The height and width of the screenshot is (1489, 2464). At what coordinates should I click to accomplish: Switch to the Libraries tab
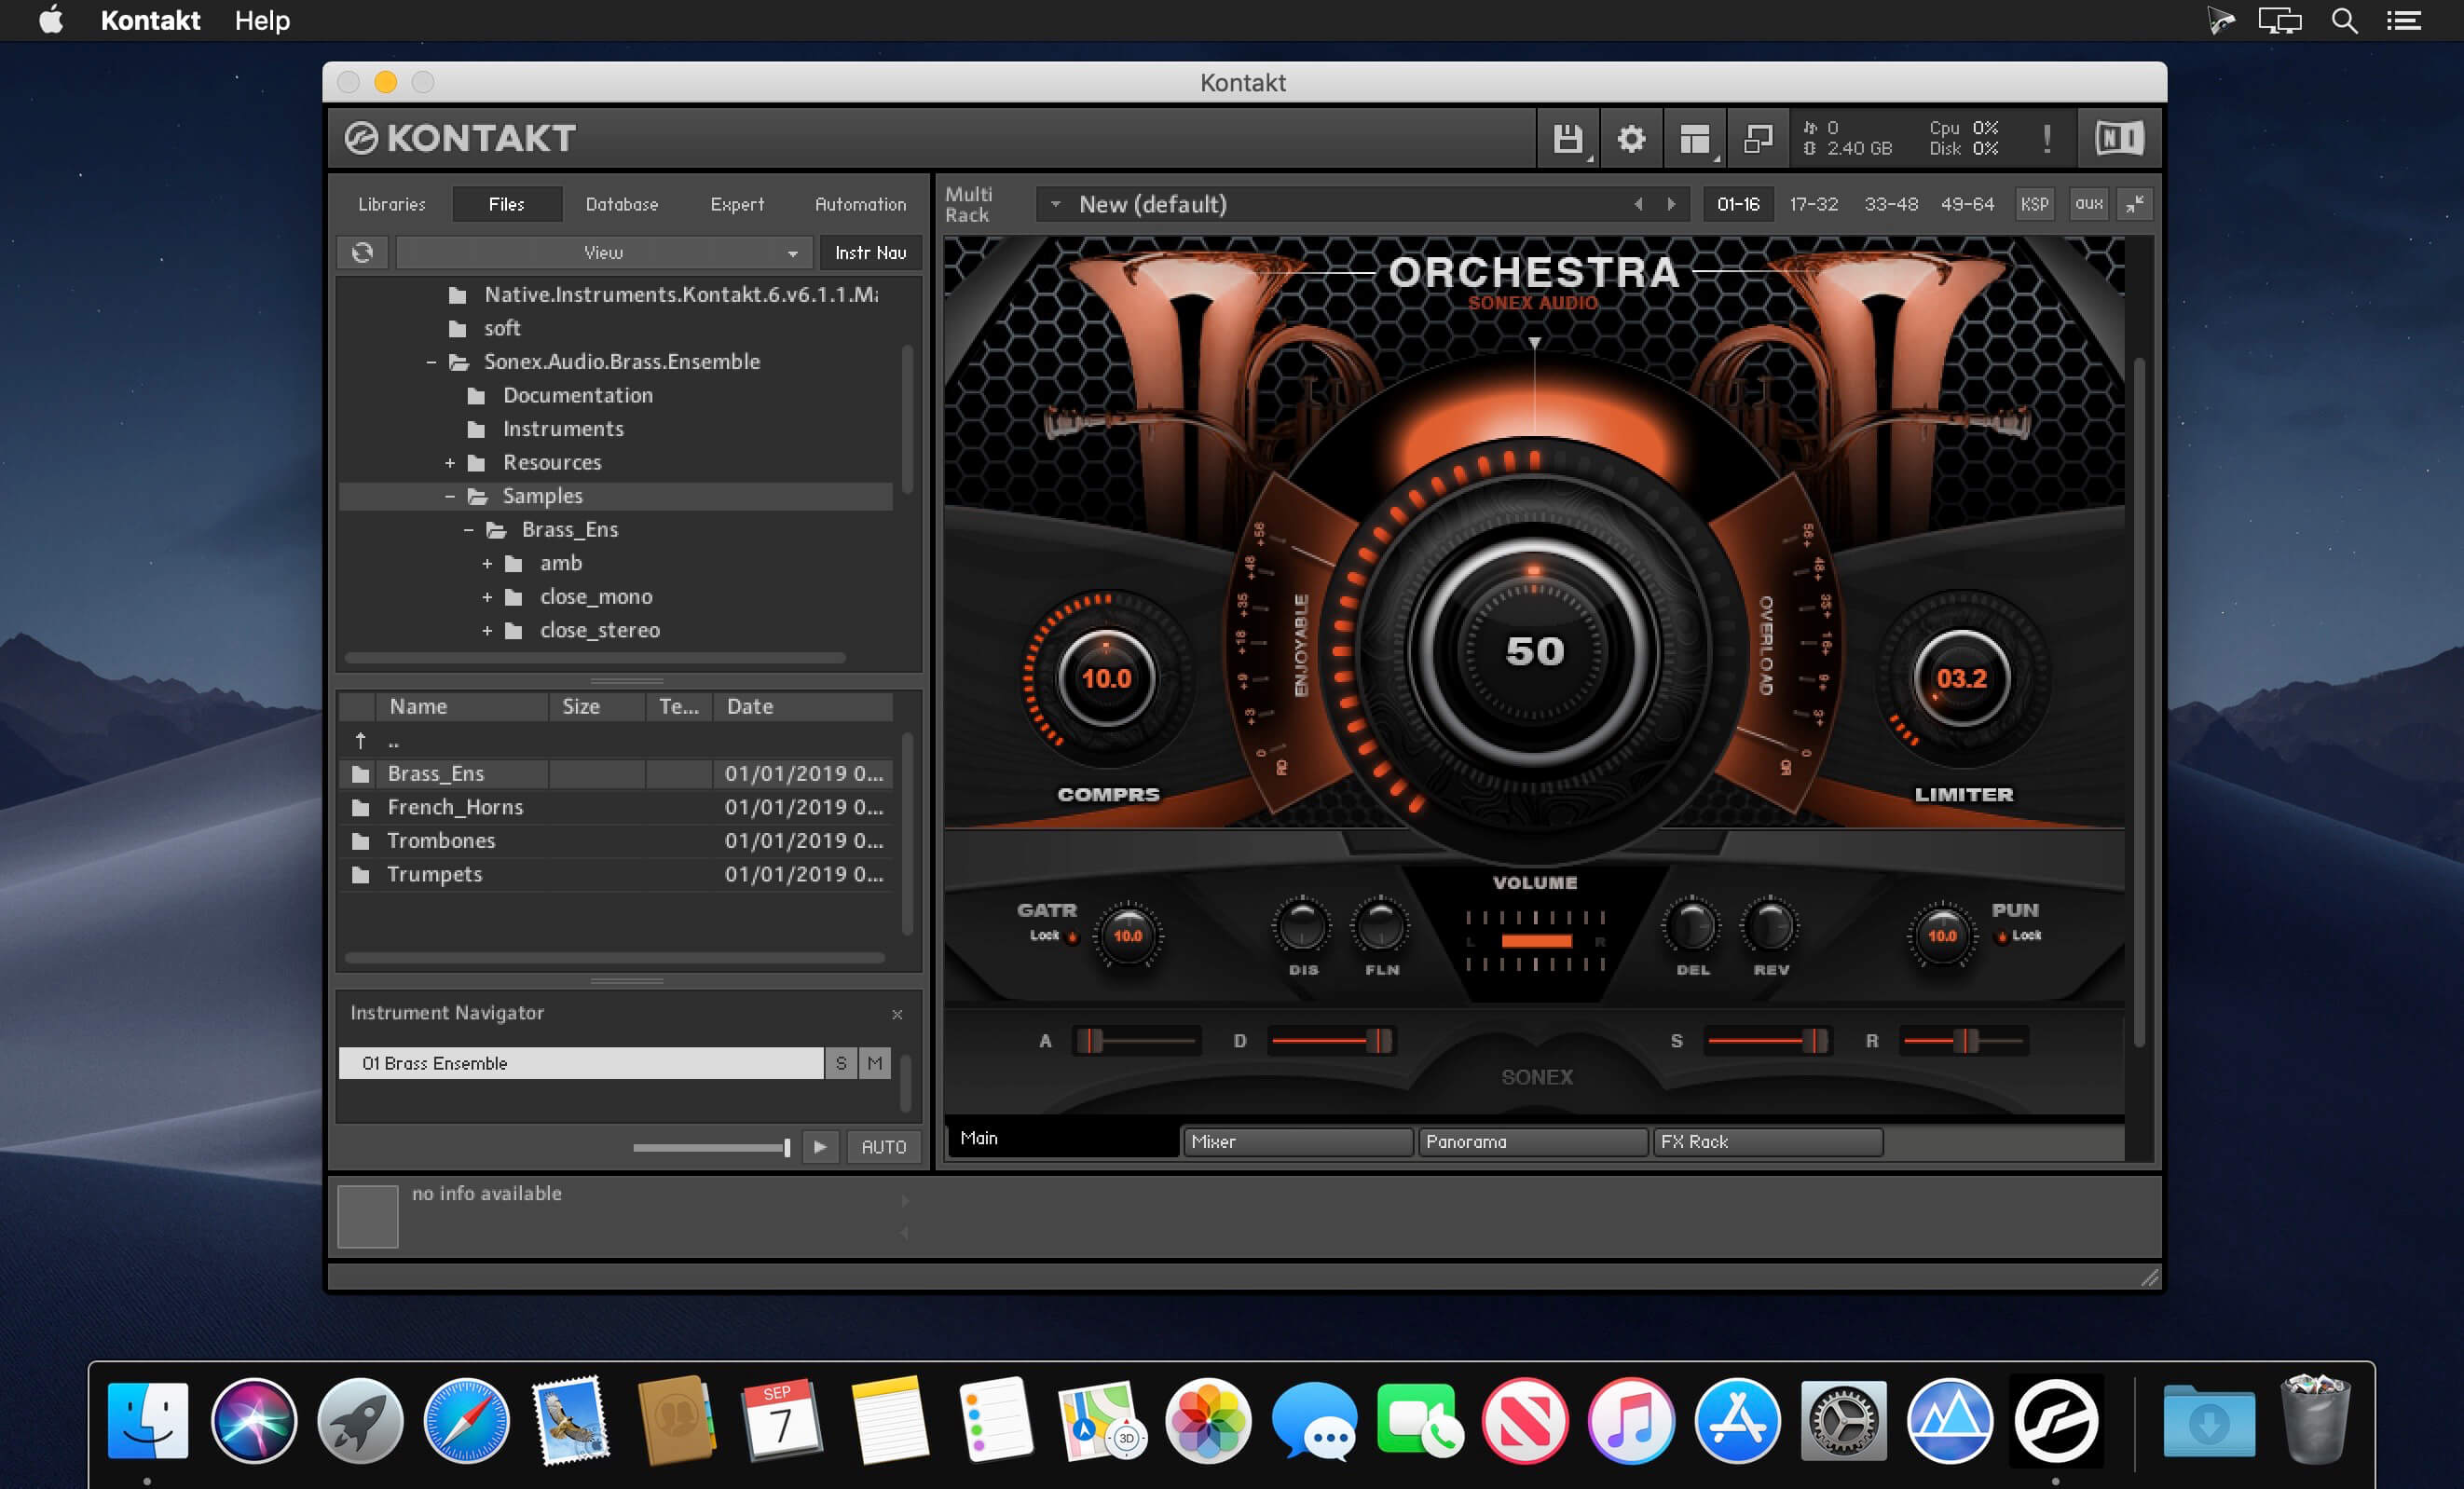(392, 204)
